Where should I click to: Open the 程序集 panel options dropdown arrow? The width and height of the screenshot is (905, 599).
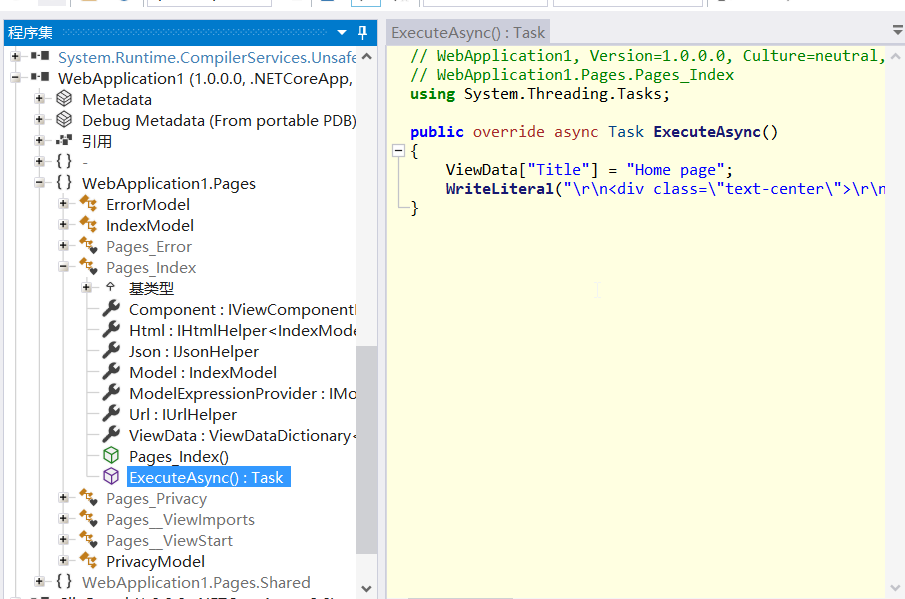(x=342, y=33)
